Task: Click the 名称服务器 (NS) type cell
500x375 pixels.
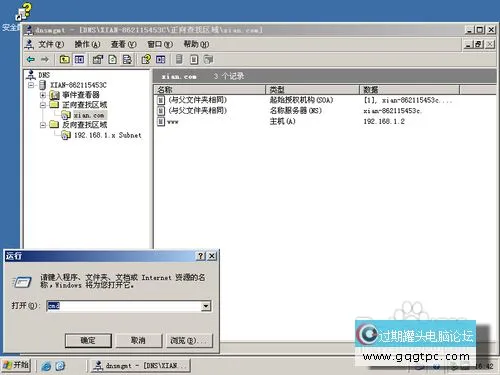Action: [296, 111]
